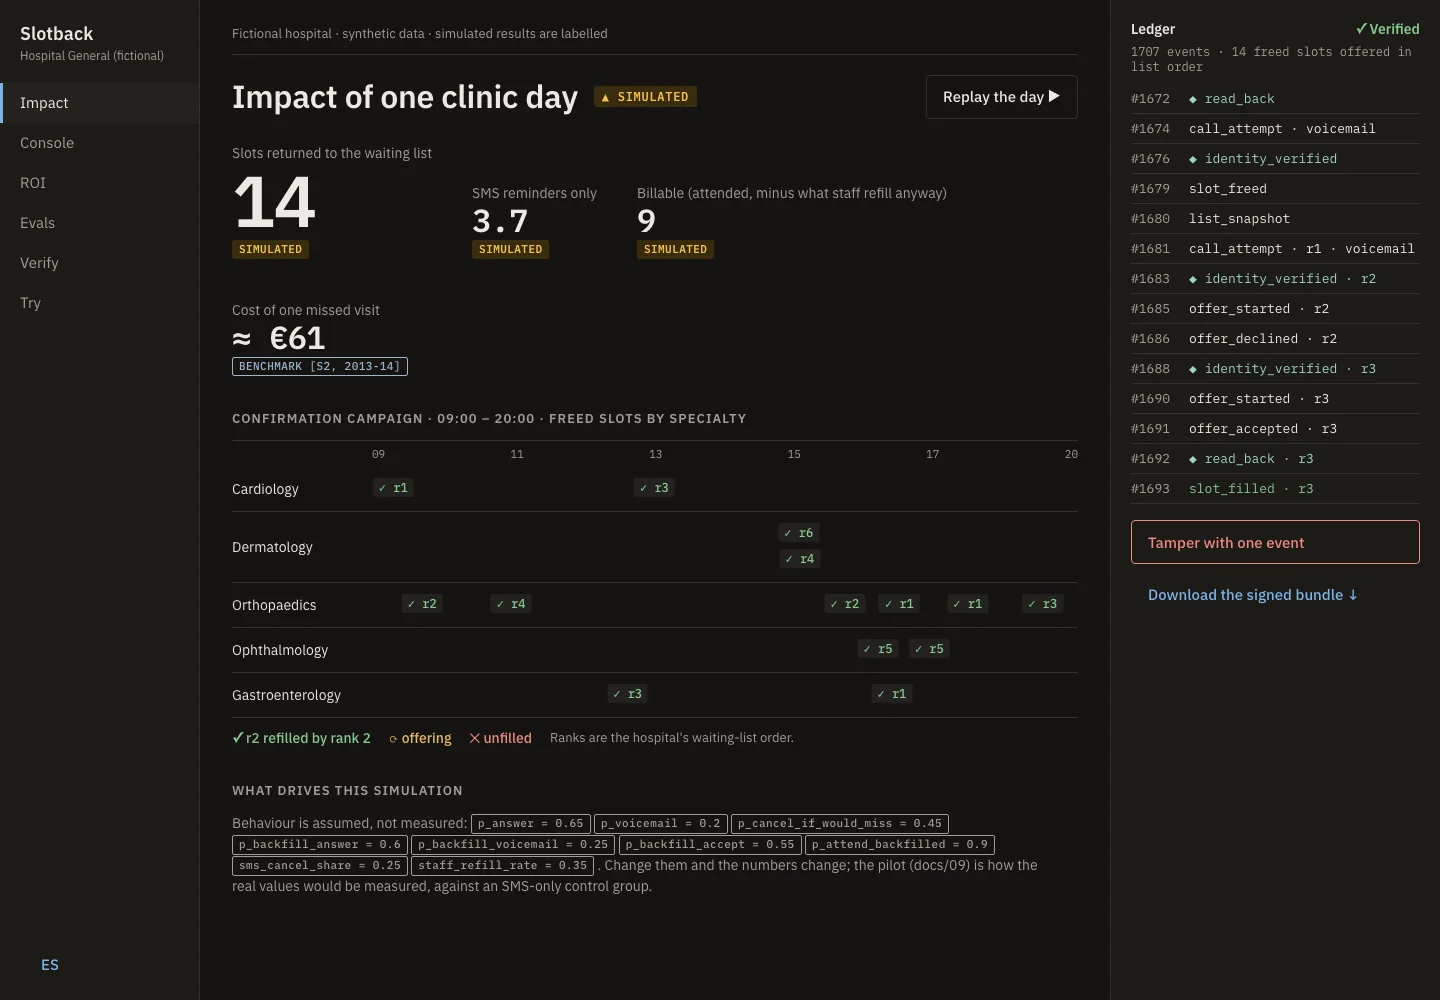1440x1000 pixels.
Task: Select the Gastroenterology r1 slot chip
Action: [x=892, y=694]
